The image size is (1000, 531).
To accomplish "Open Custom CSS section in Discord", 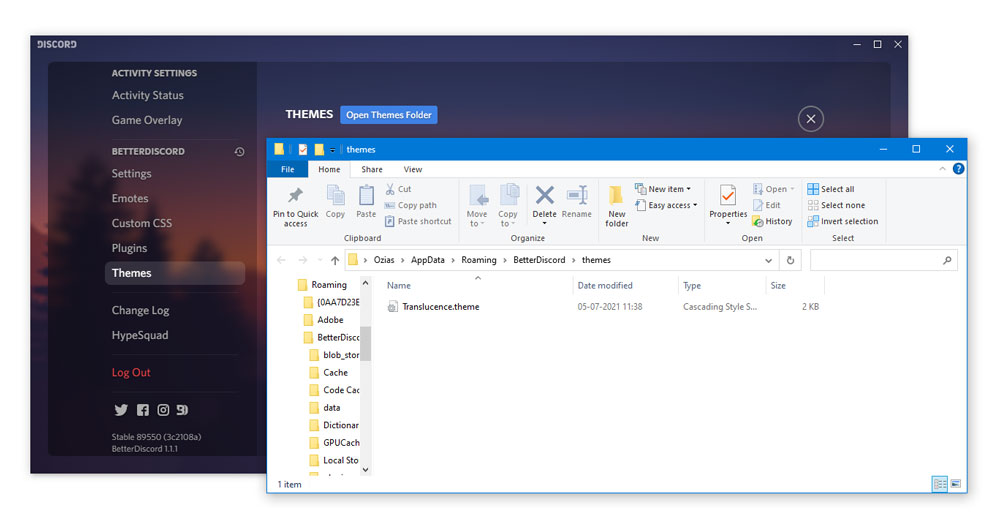I will pyautogui.click(x=142, y=223).
